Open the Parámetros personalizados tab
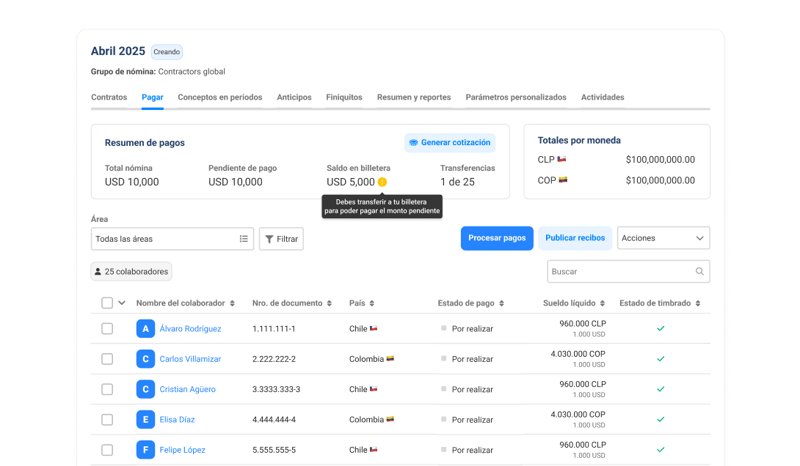 coord(516,97)
